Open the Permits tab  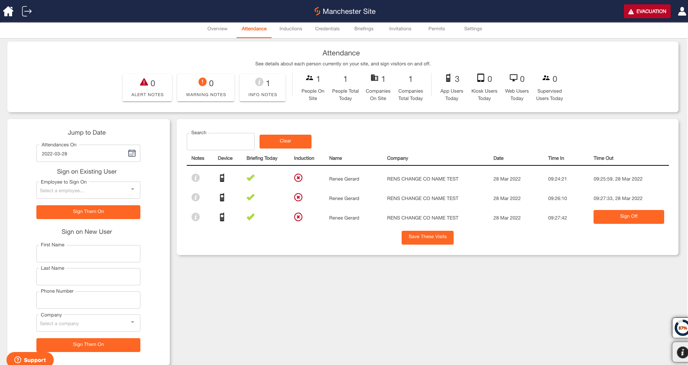[437, 29]
